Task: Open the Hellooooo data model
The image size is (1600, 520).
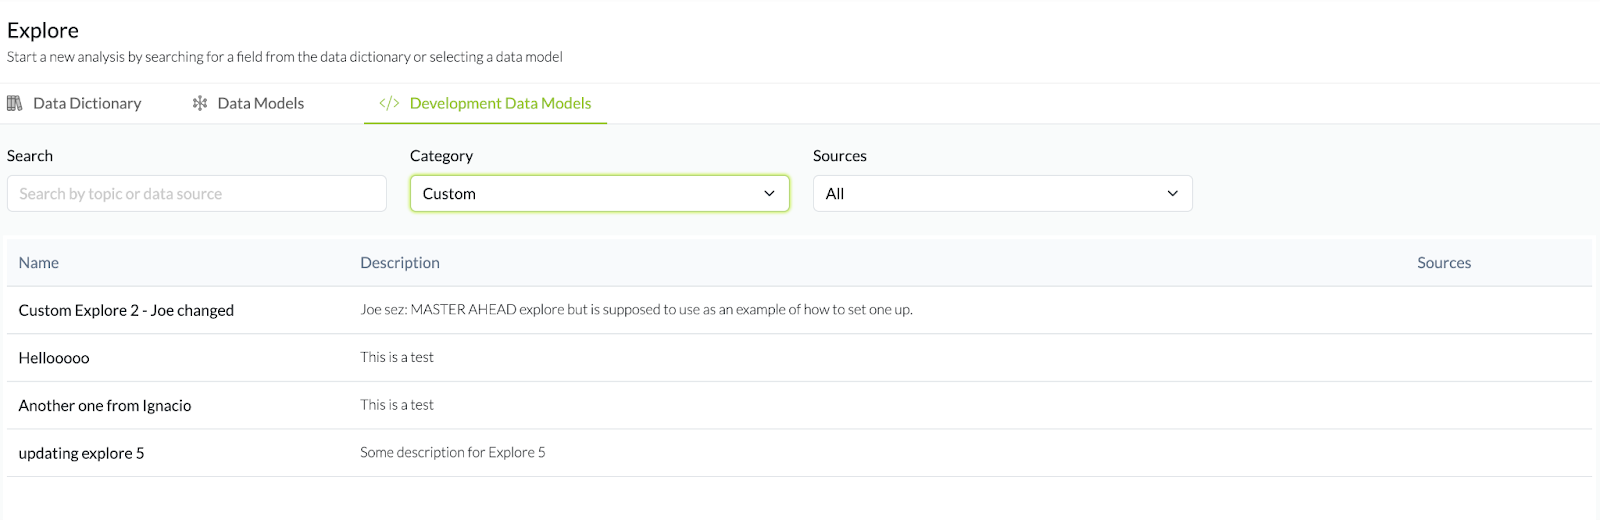Action: pos(54,358)
